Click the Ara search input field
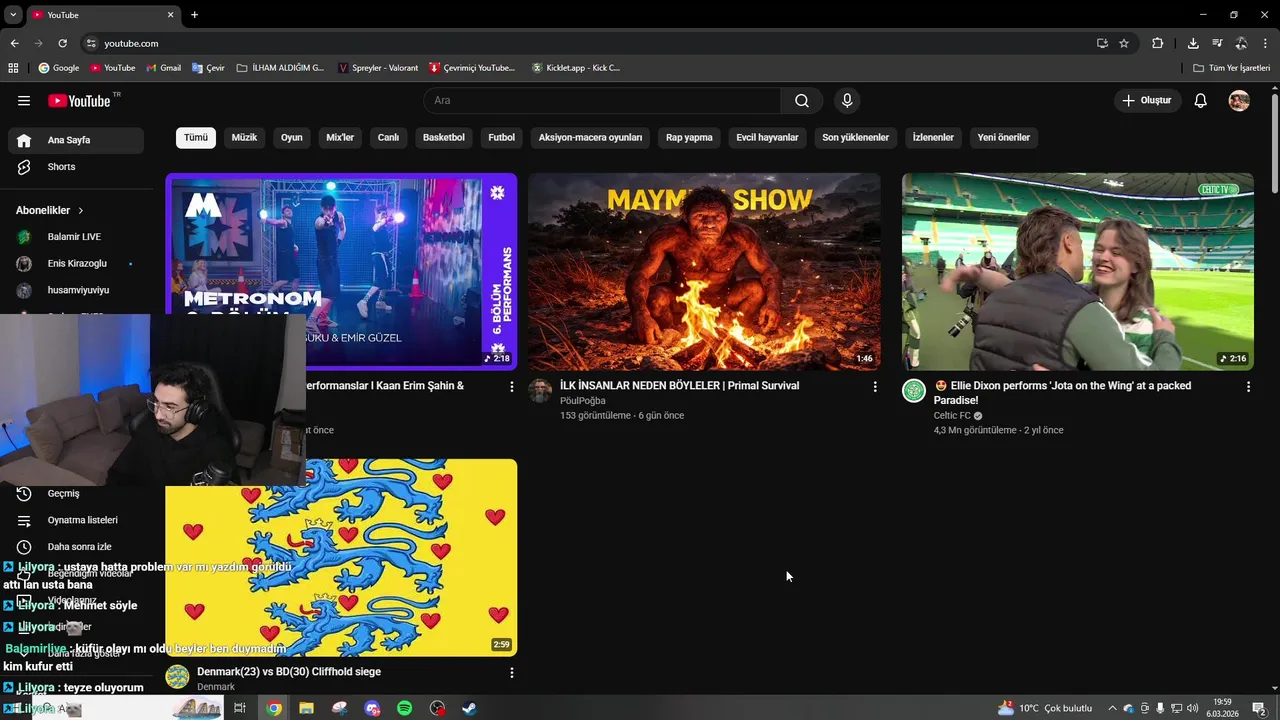Viewport: 1280px width, 720px height. [x=602, y=101]
